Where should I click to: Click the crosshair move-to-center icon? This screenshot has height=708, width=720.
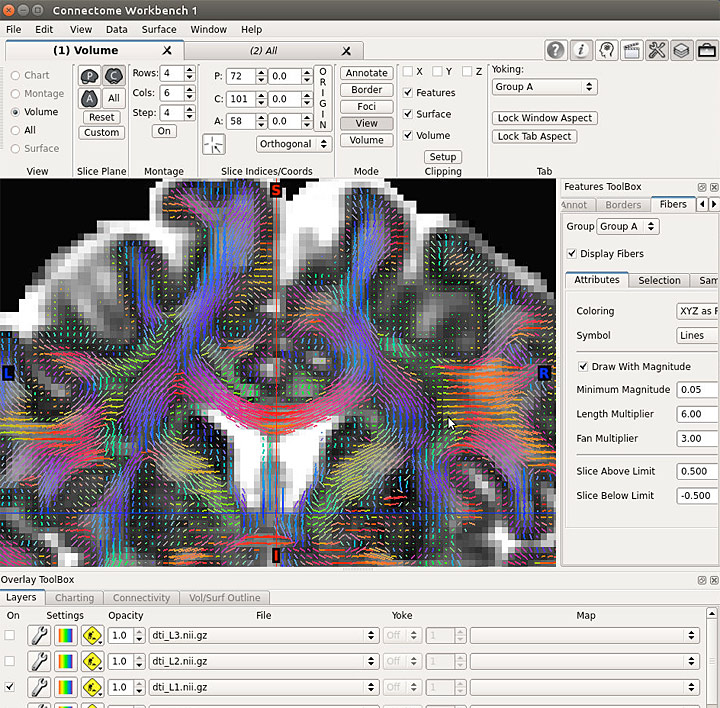[x=213, y=144]
